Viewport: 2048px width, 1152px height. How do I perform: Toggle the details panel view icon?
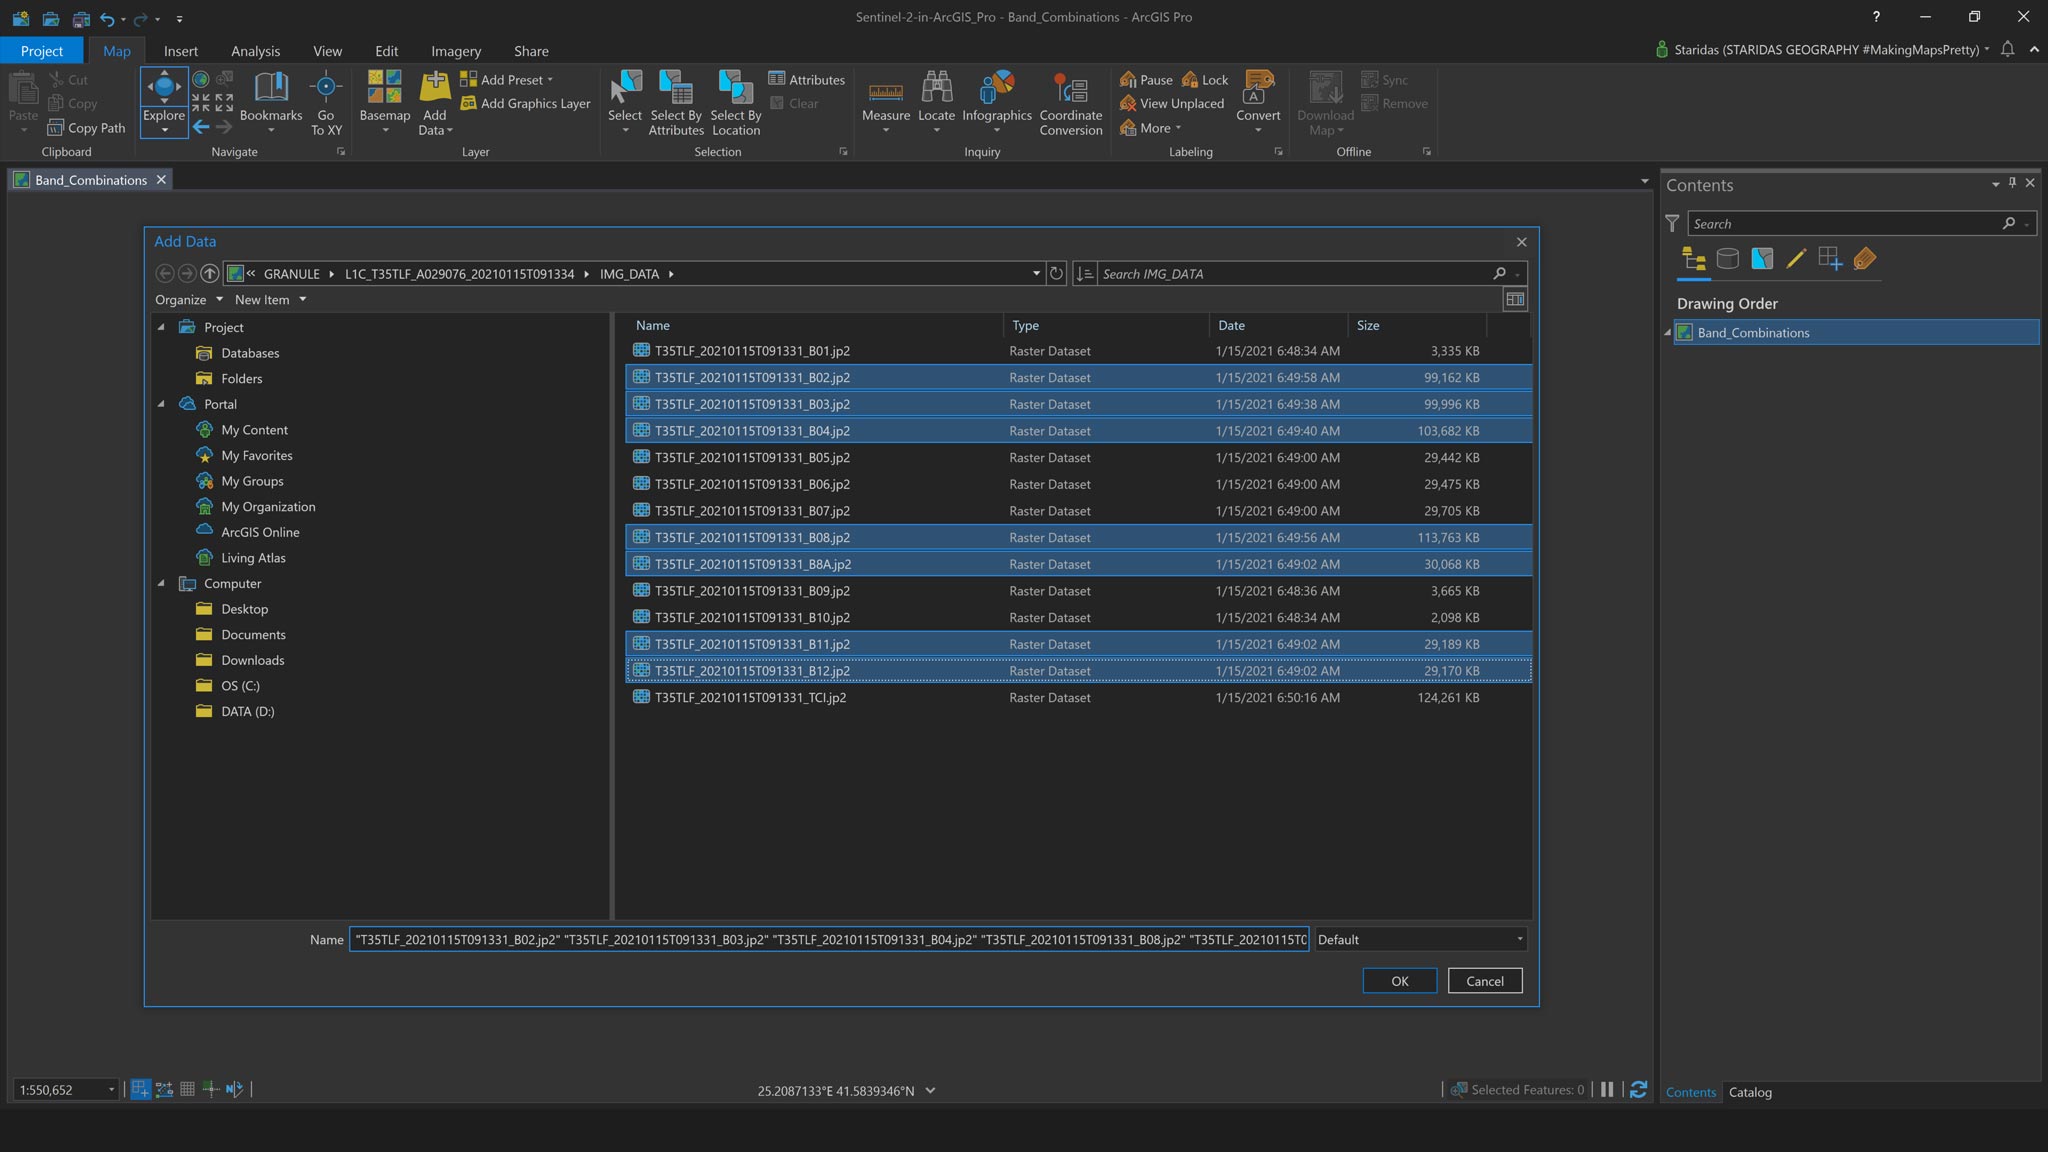coord(1515,299)
